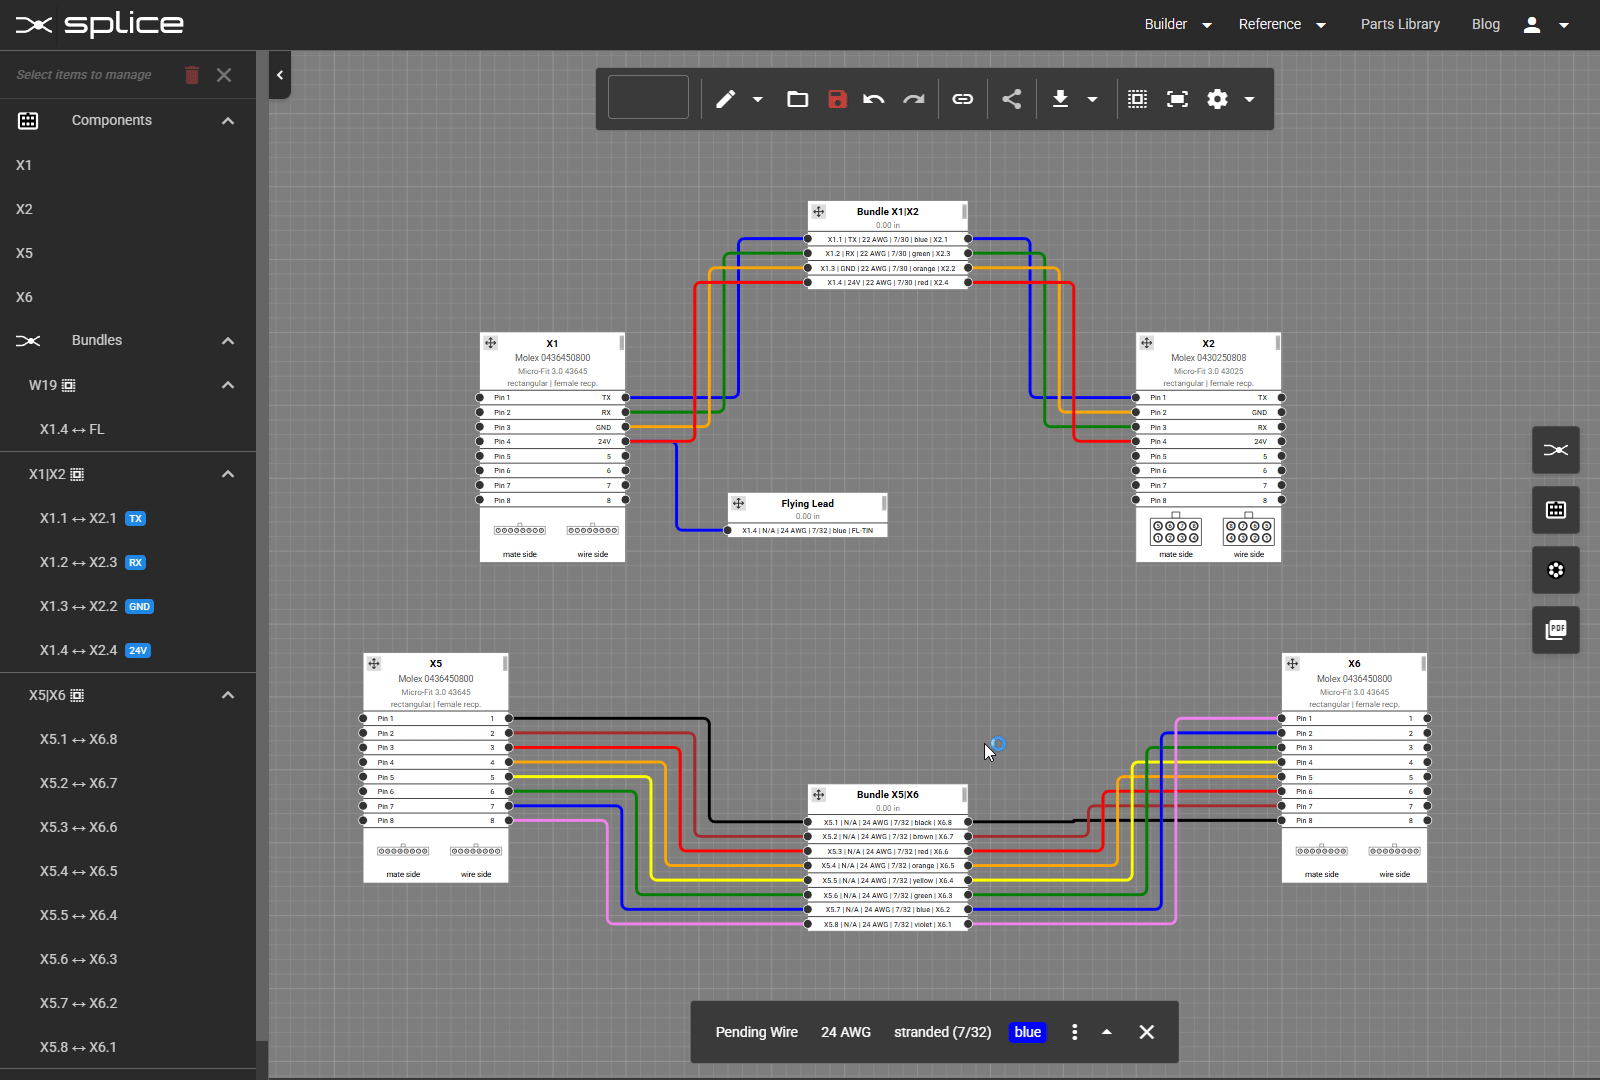
Task: Open the Reference menu
Action: [x=1281, y=24]
